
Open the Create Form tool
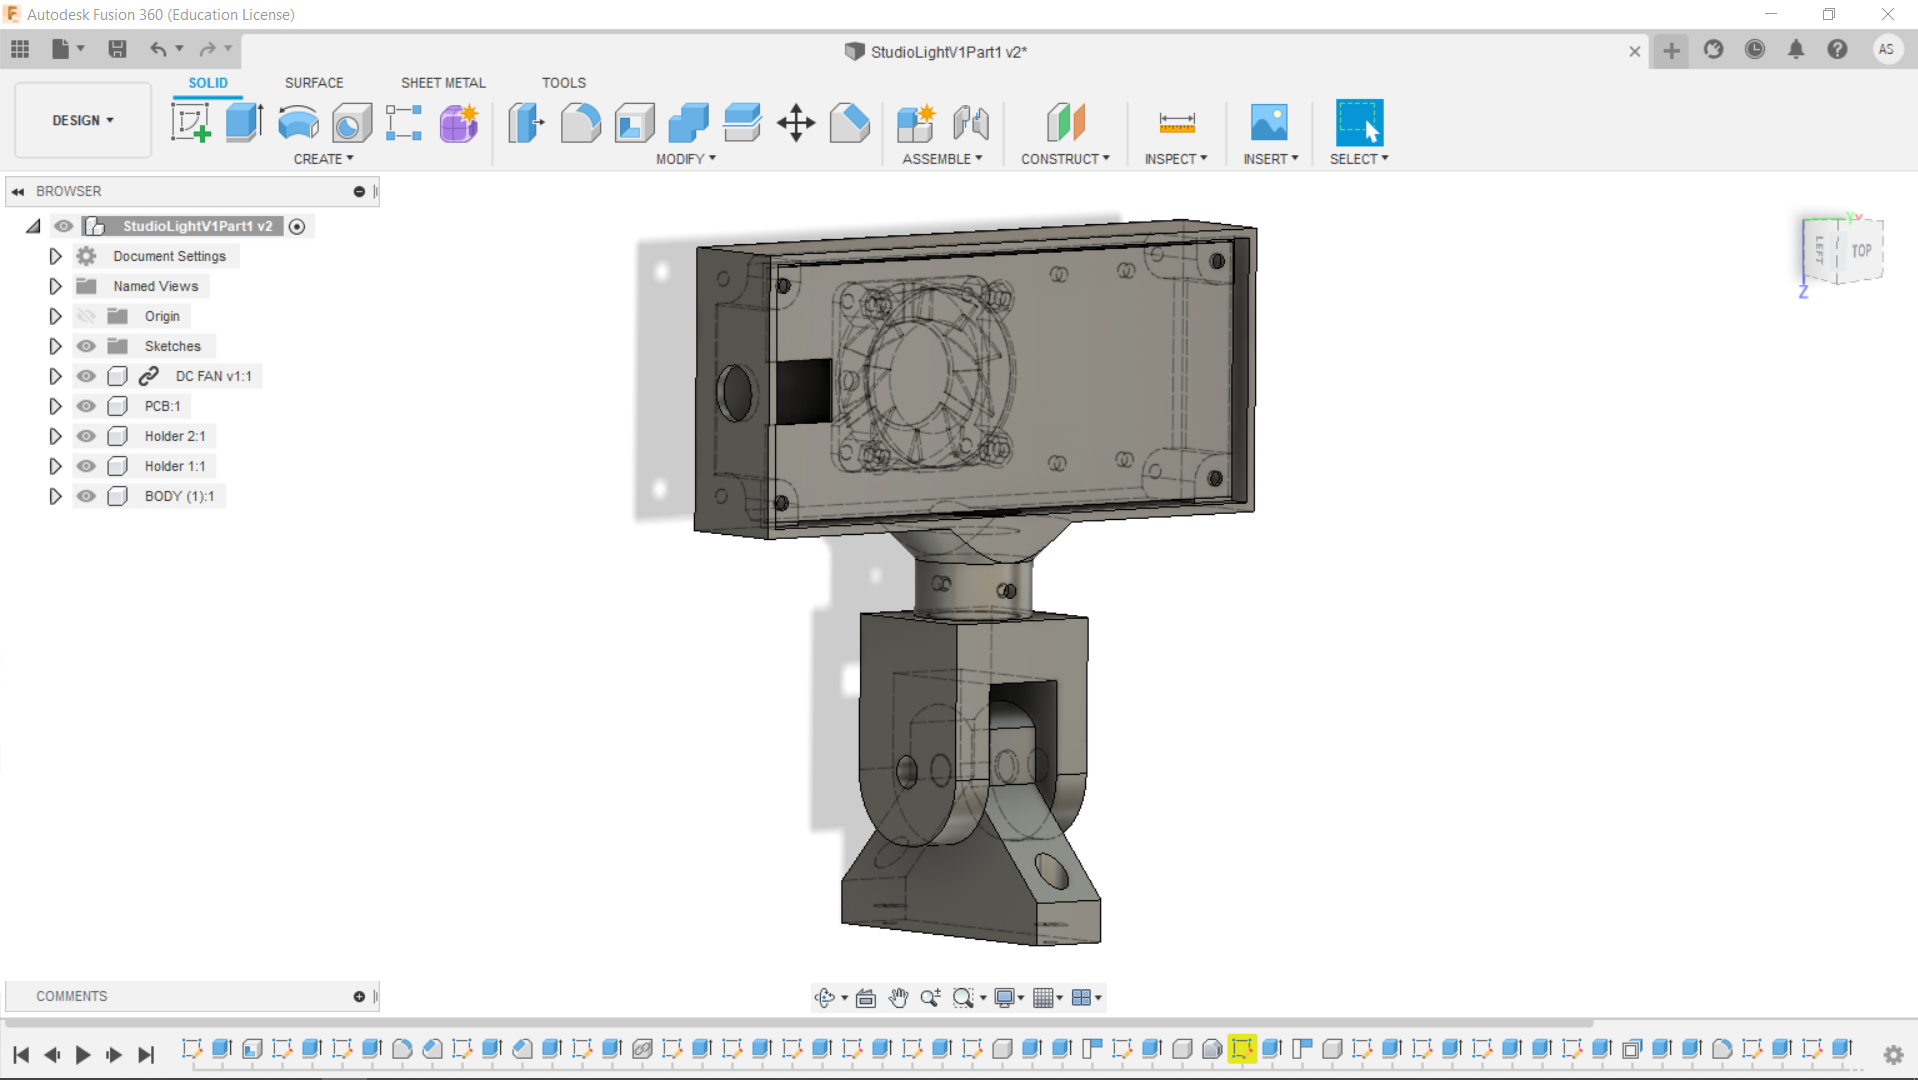pos(459,123)
